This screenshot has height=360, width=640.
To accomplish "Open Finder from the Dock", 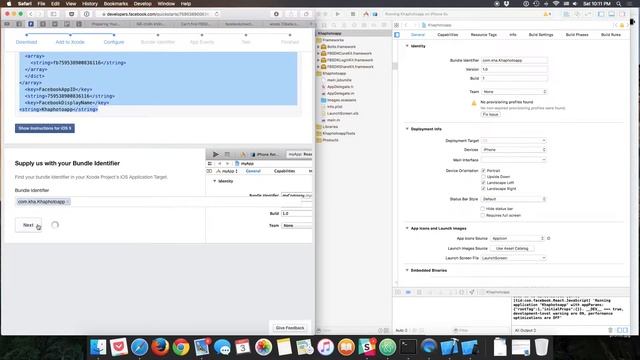I will (x=98, y=347).
